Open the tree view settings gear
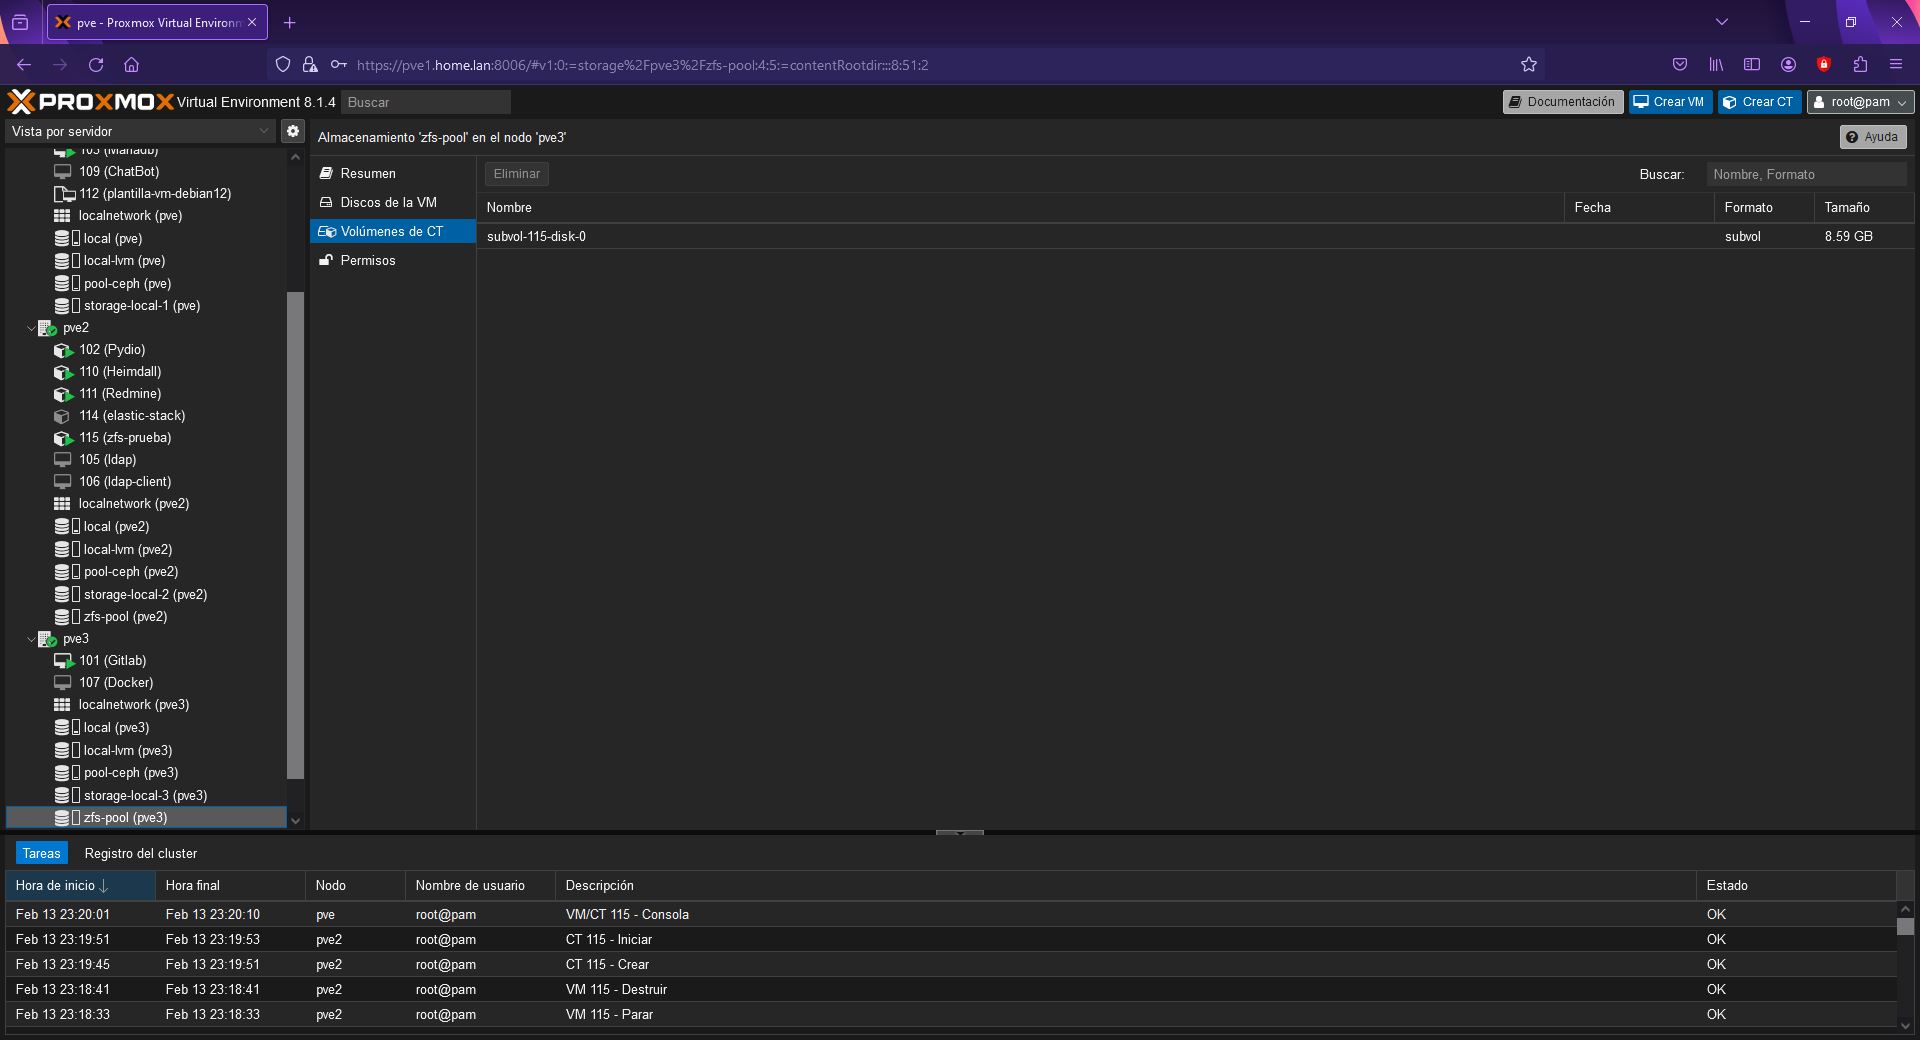1920x1040 pixels. click(292, 131)
